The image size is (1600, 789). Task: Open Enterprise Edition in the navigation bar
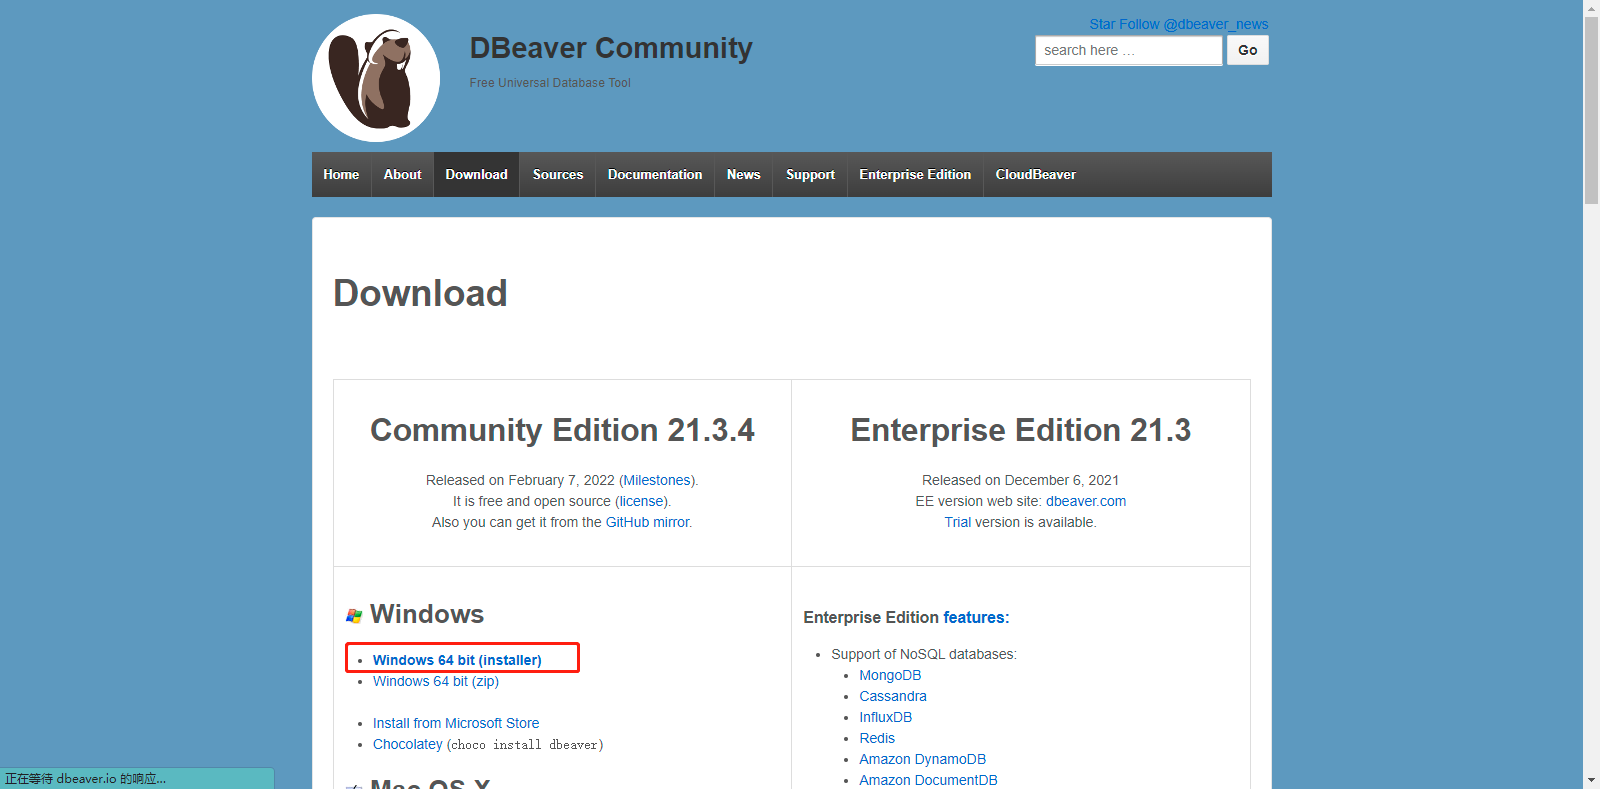click(x=915, y=174)
